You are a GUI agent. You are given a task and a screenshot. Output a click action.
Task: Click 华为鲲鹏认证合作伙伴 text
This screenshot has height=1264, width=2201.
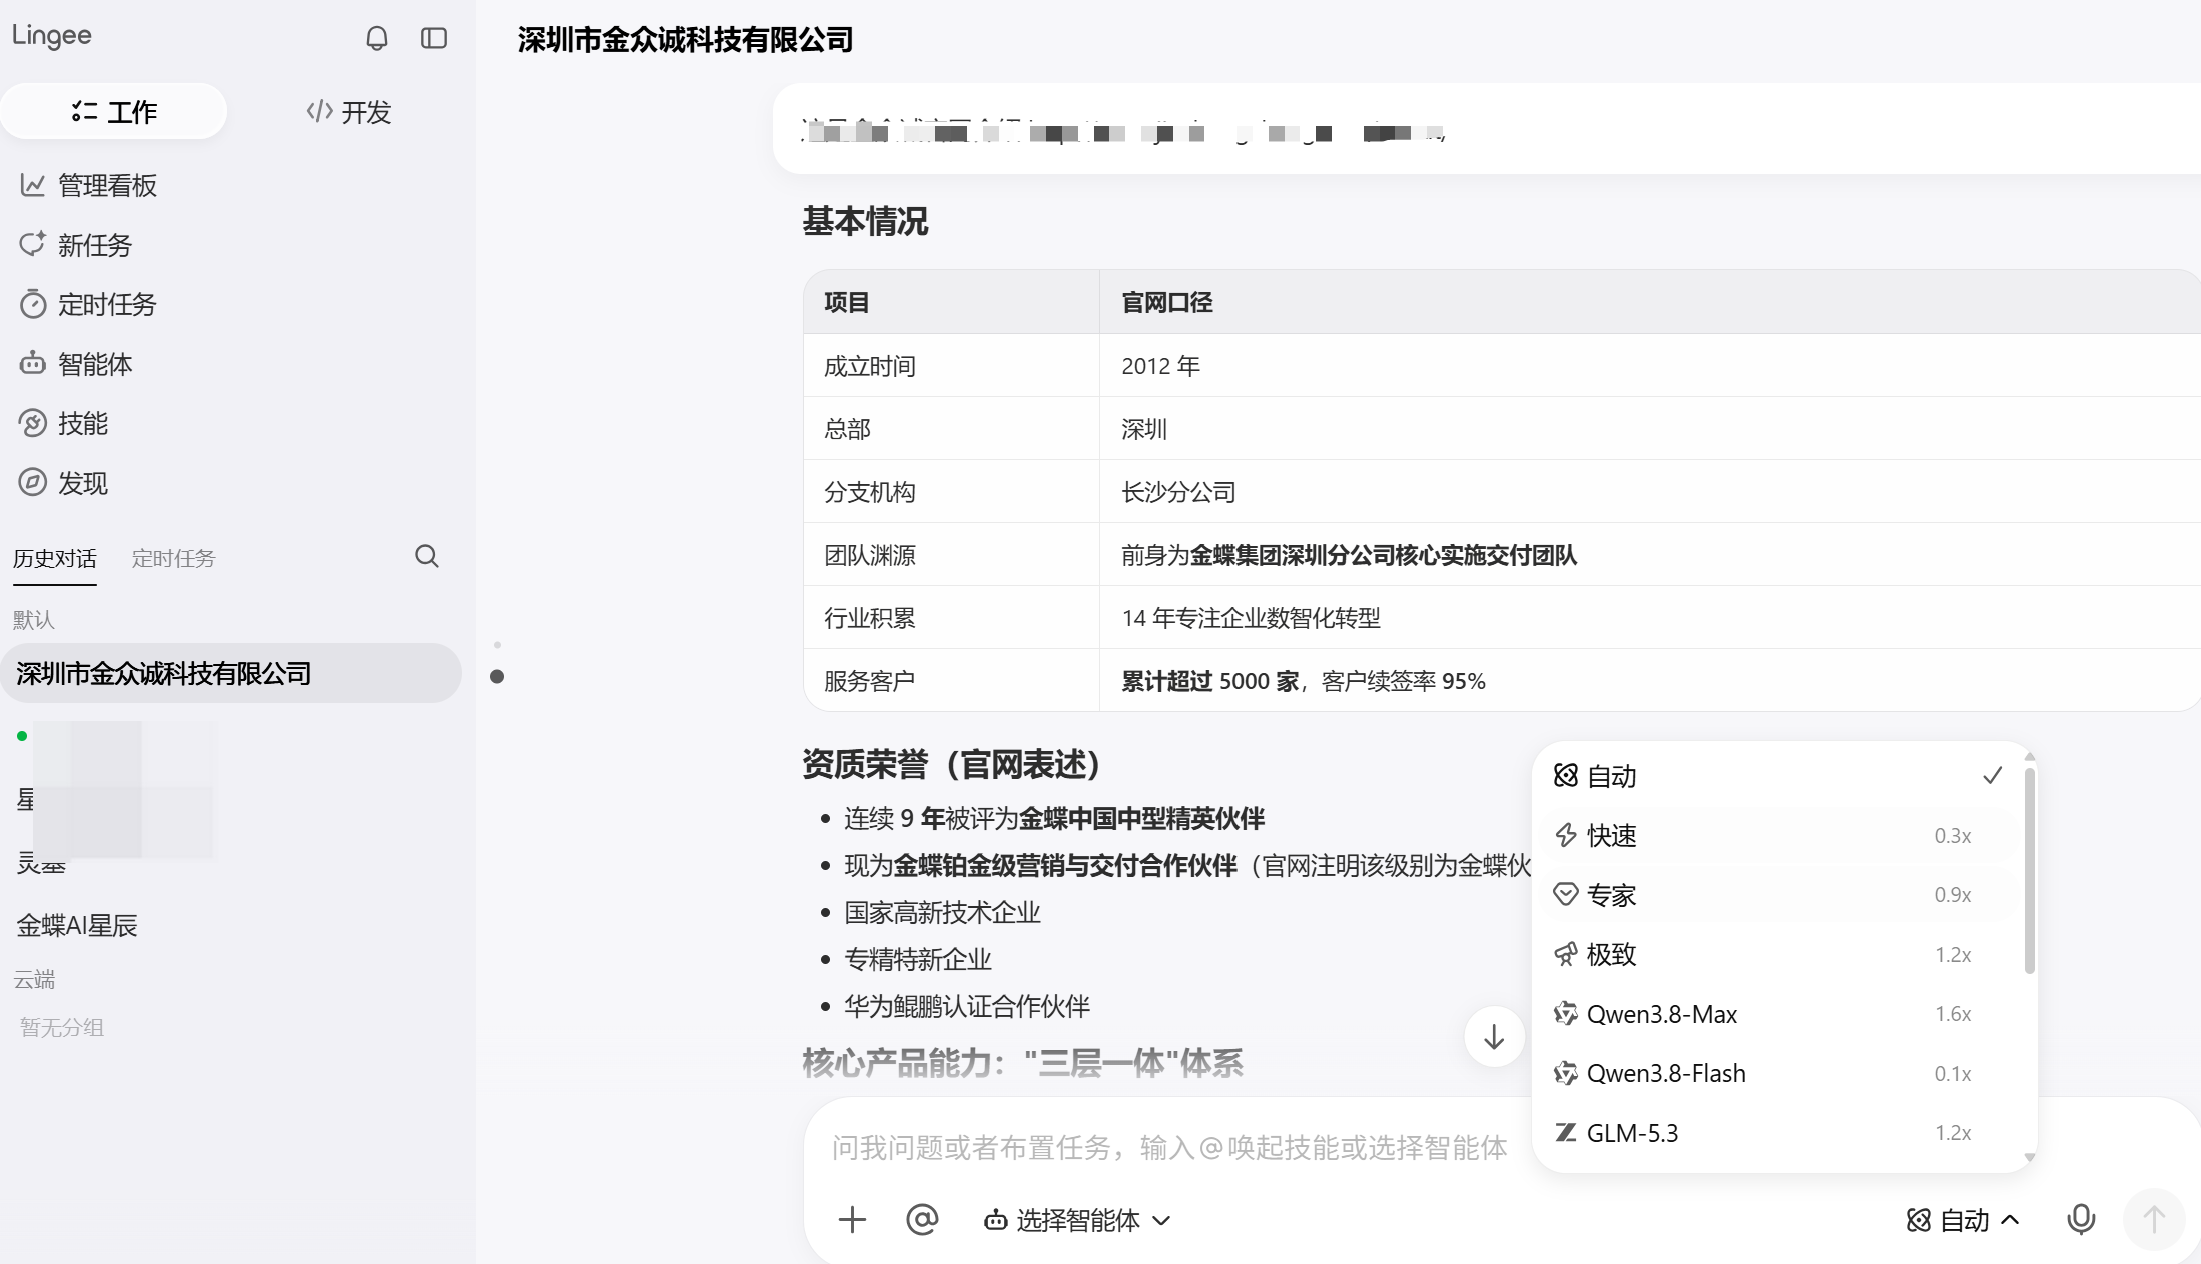pyautogui.click(x=967, y=1006)
